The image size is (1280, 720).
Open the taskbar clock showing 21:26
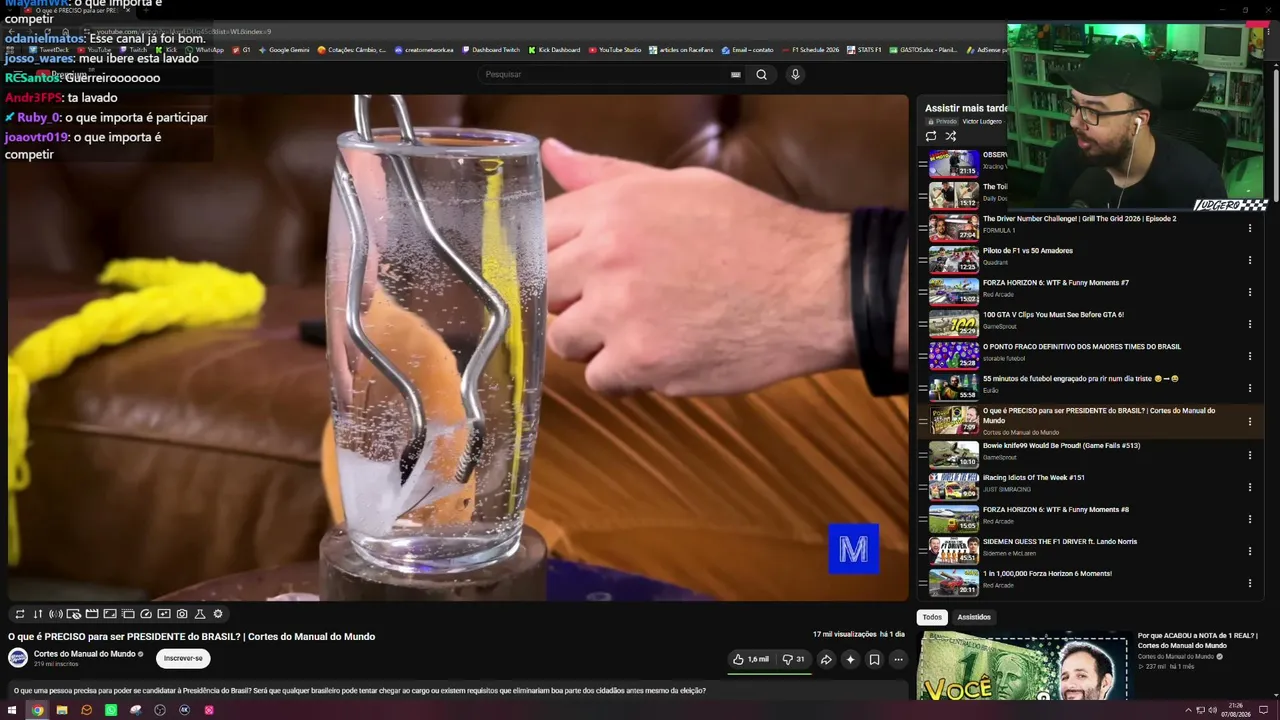[x=1235, y=710]
